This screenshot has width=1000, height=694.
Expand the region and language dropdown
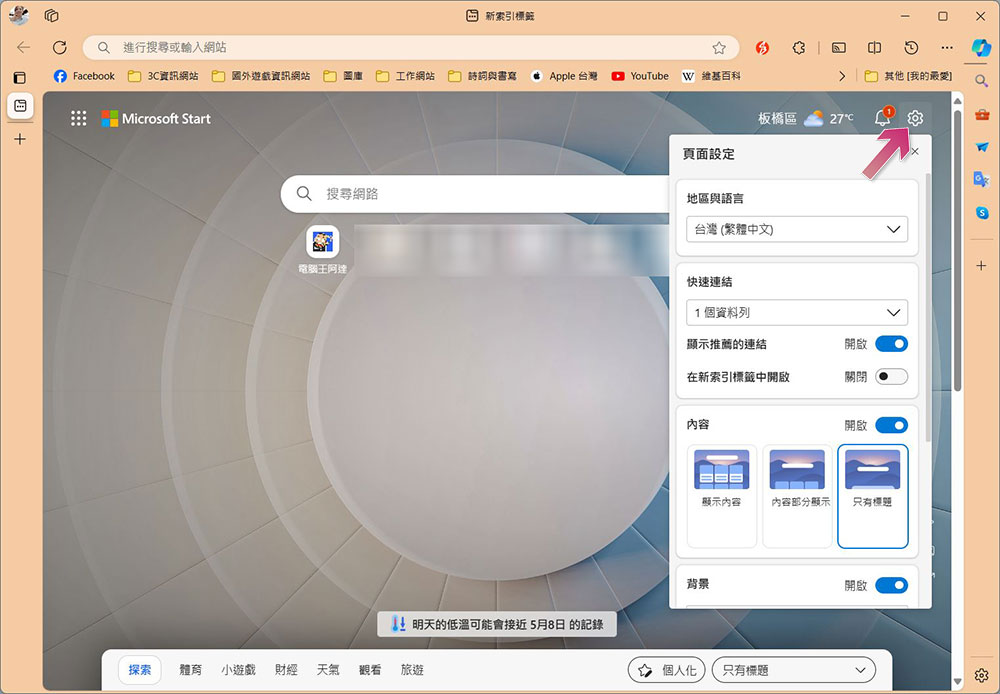tap(797, 229)
